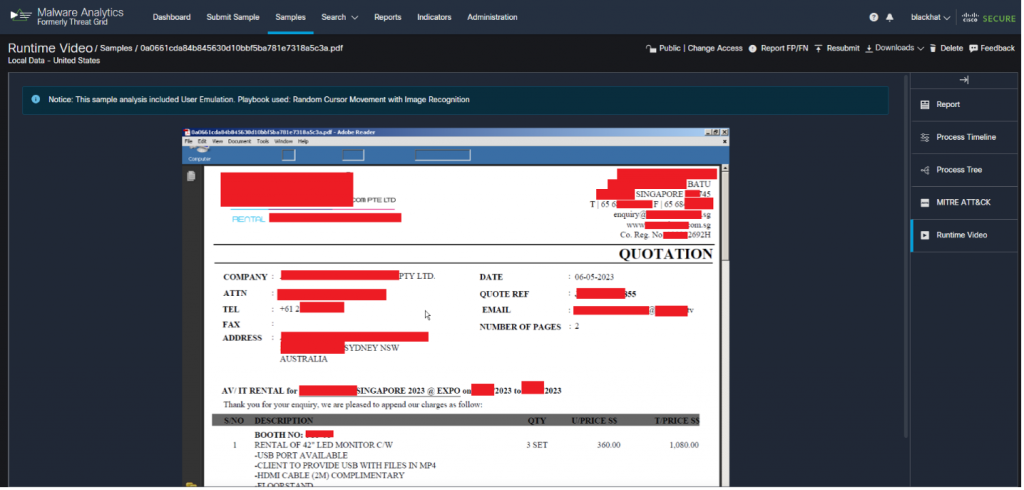Click the PDF viewer vertical scrollbar

click(726, 300)
